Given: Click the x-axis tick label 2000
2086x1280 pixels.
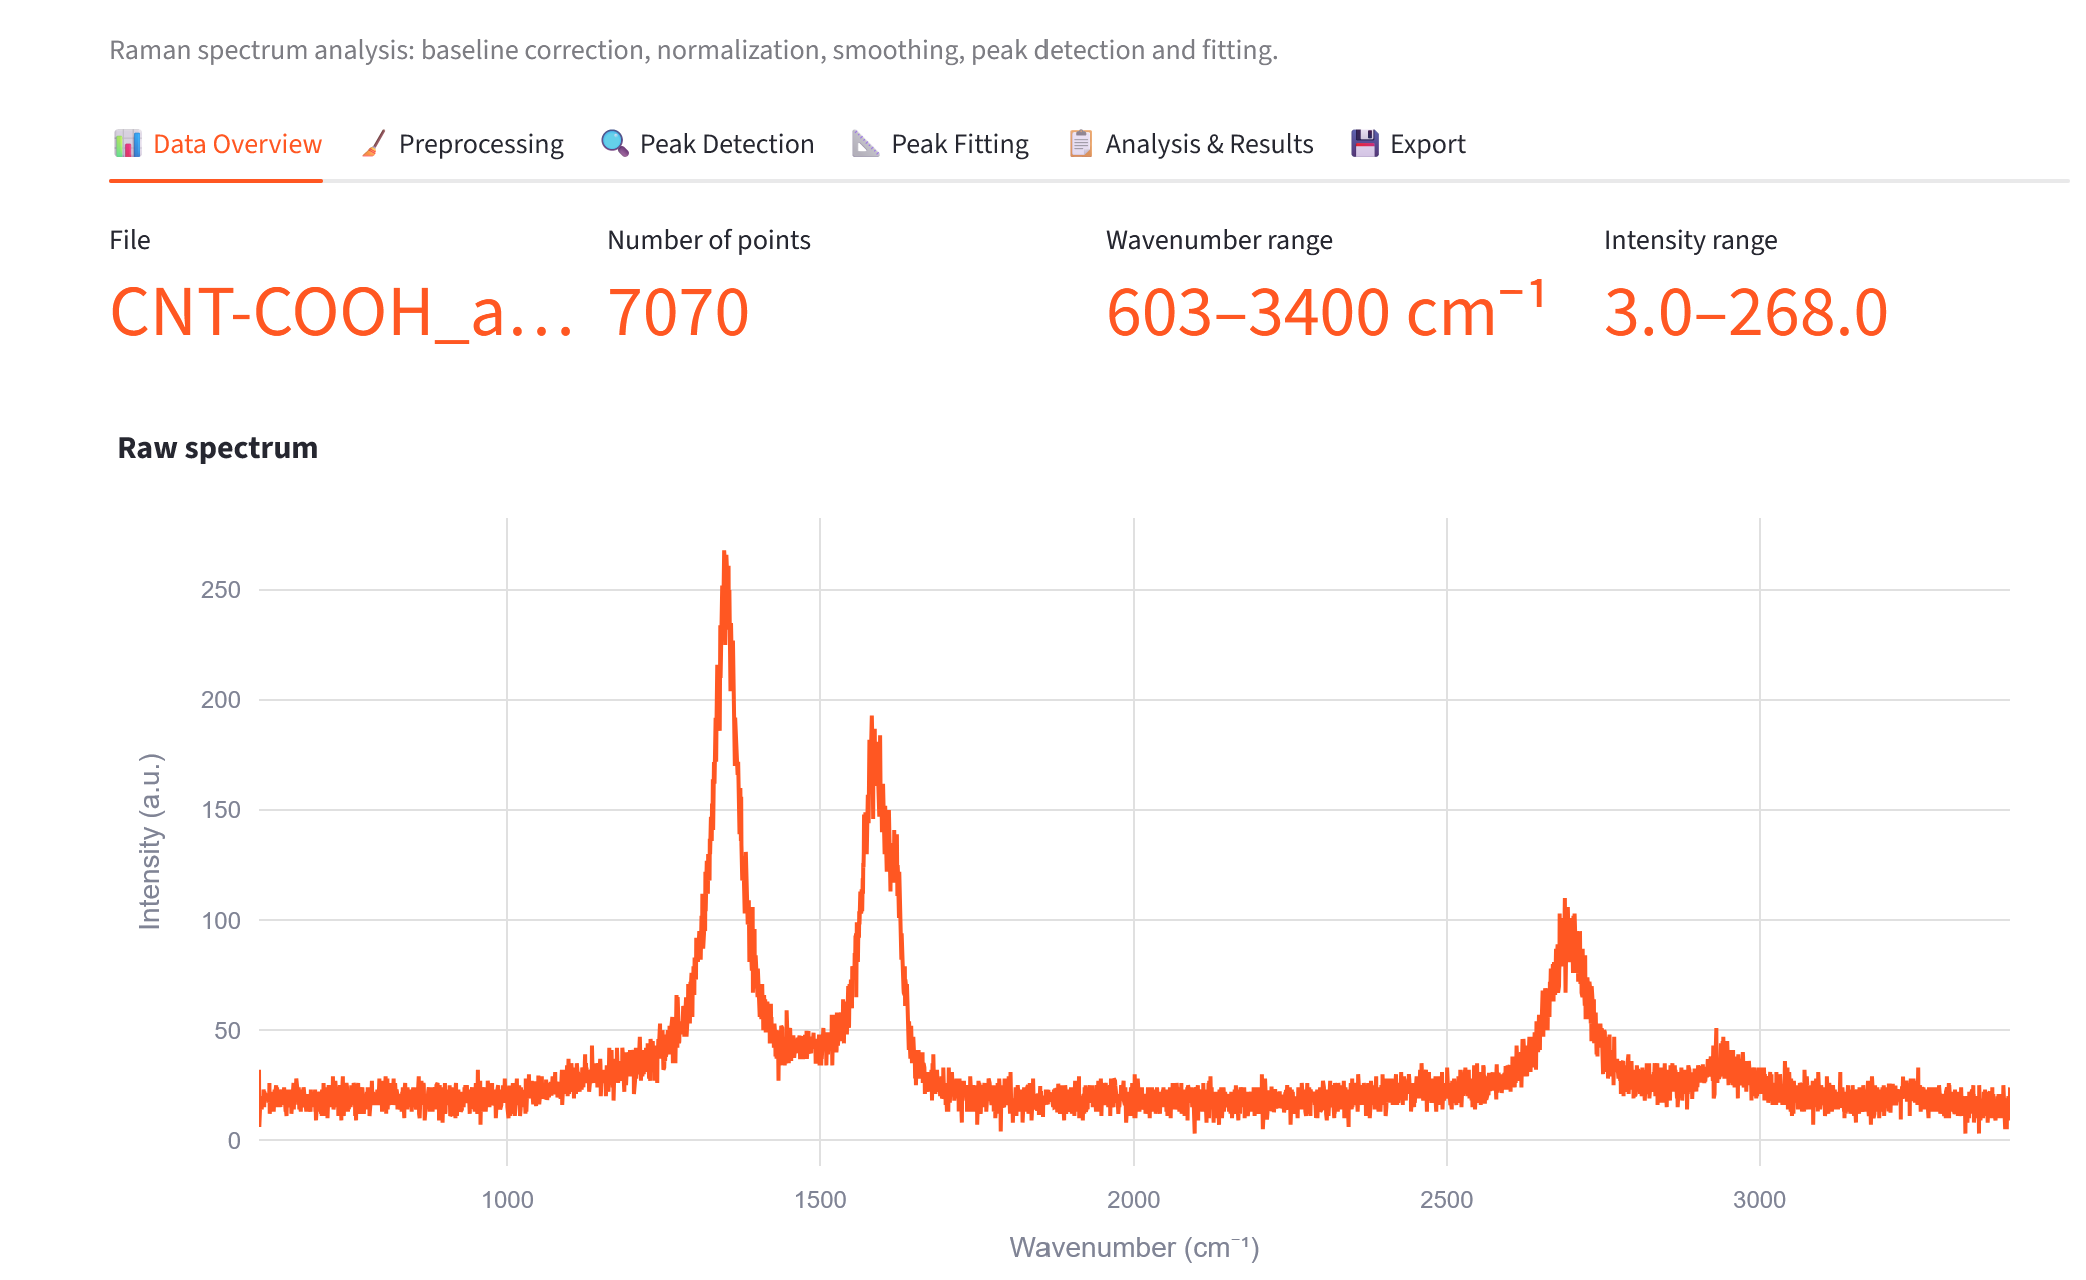Looking at the screenshot, I should click(1133, 1200).
